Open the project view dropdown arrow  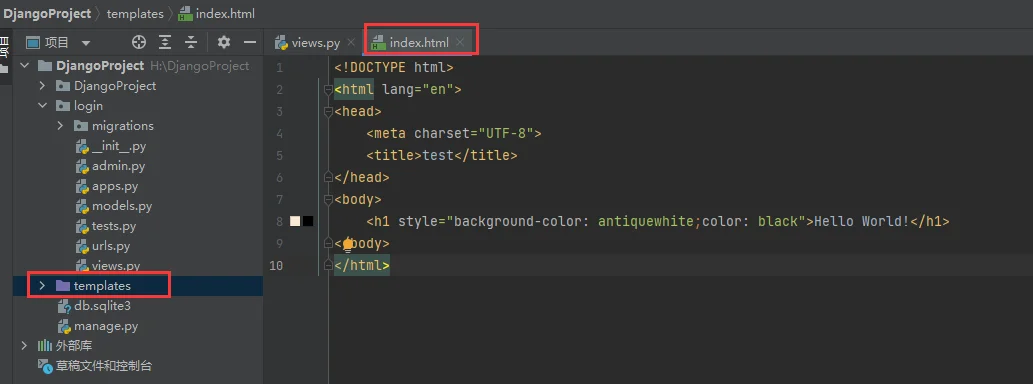(86, 43)
